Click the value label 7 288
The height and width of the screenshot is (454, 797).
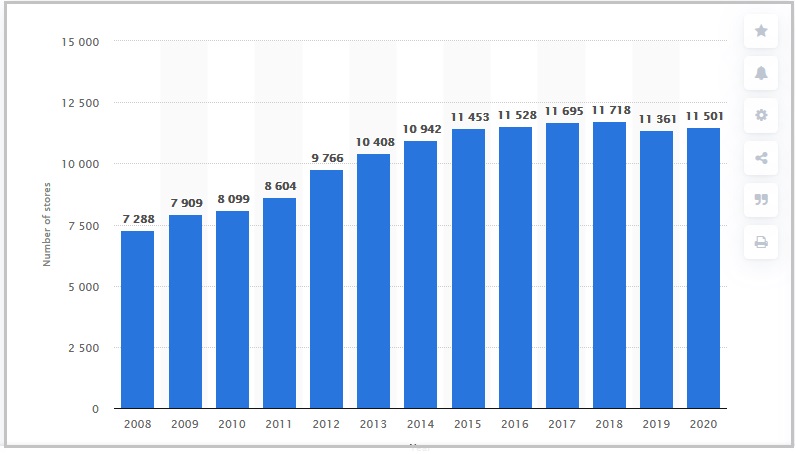tap(138, 219)
